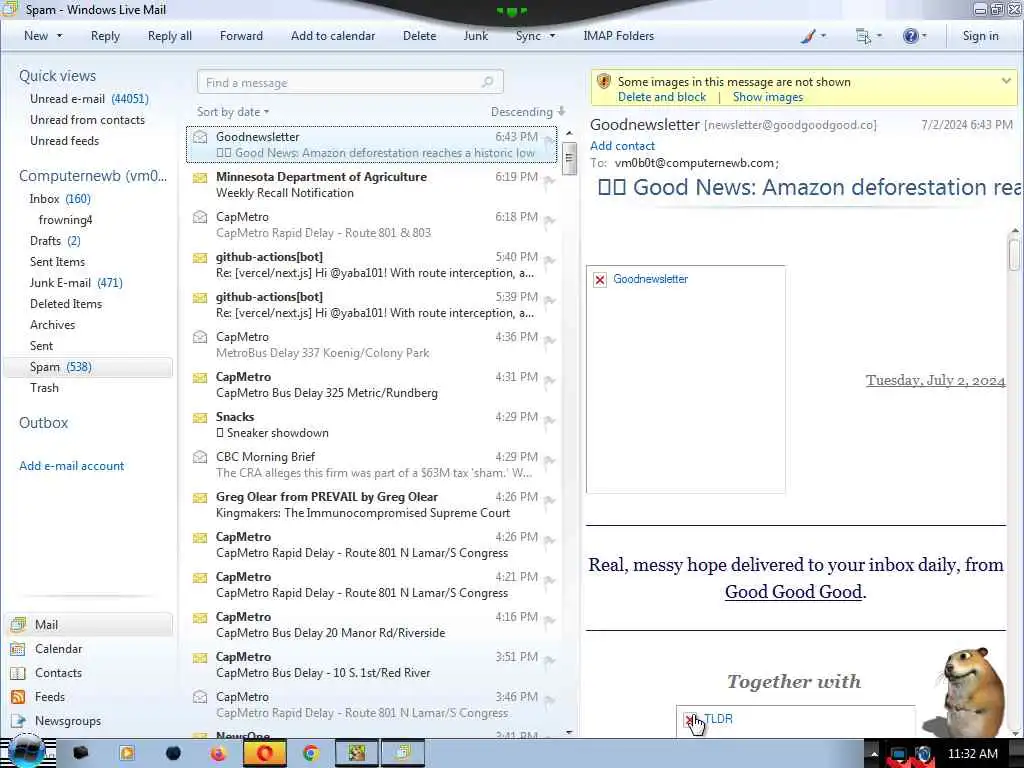Toggle flag on CapMetro 4:36 PM message
The width and height of the screenshot is (1024, 768).
(x=549, y=341)
